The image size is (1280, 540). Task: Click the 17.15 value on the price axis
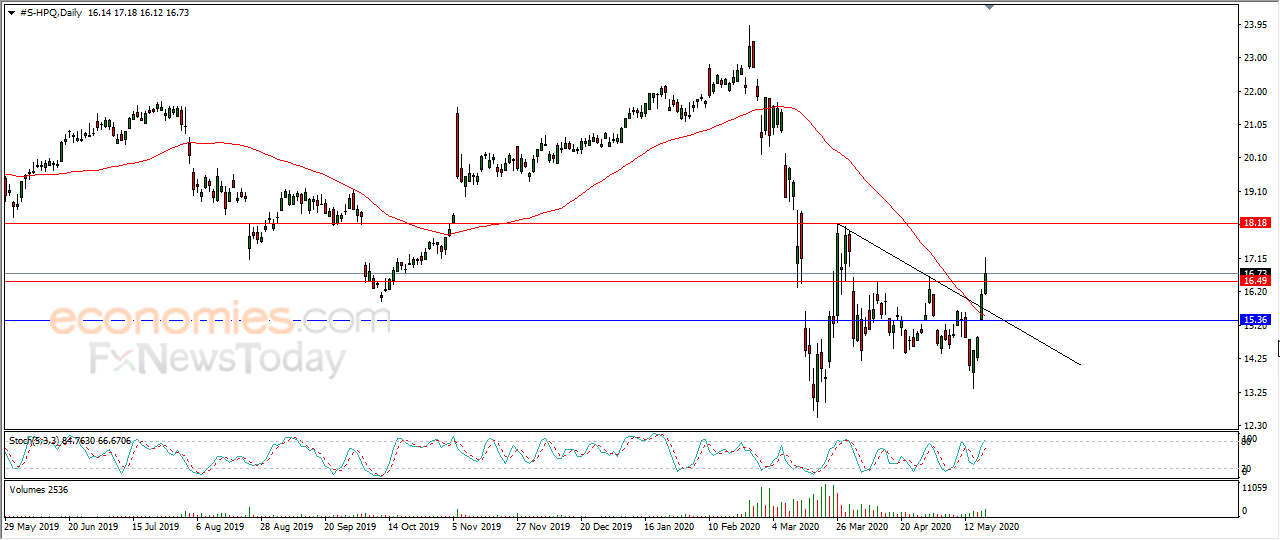[x=1255, y=259]
